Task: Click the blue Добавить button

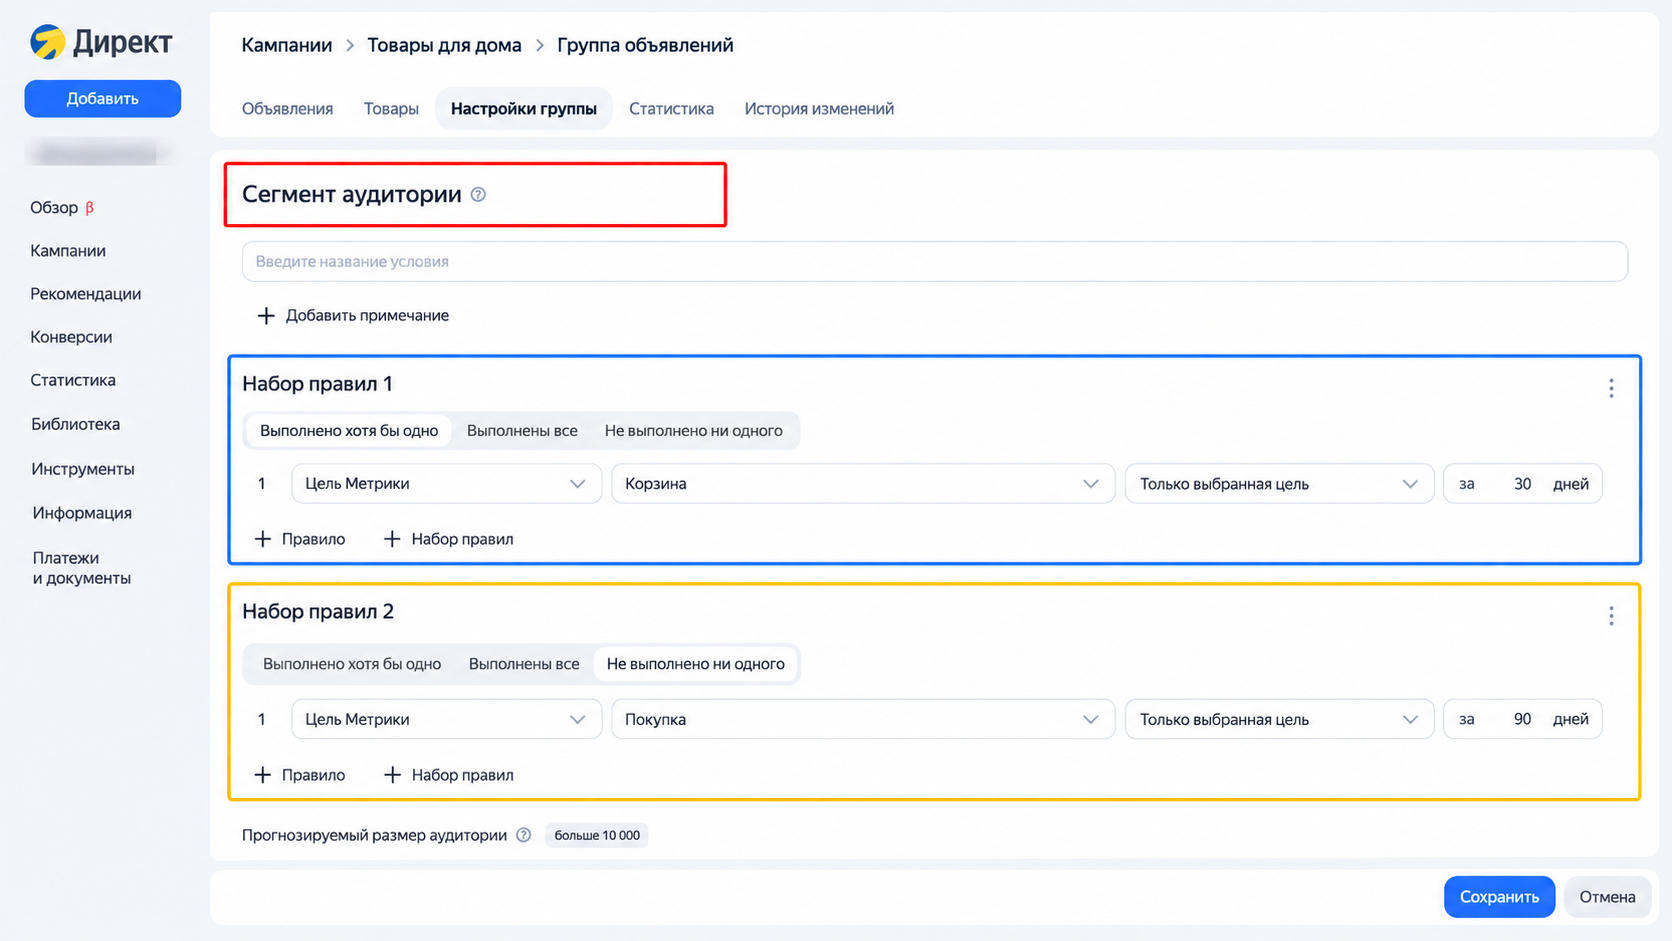Action: tap(103, 99)
